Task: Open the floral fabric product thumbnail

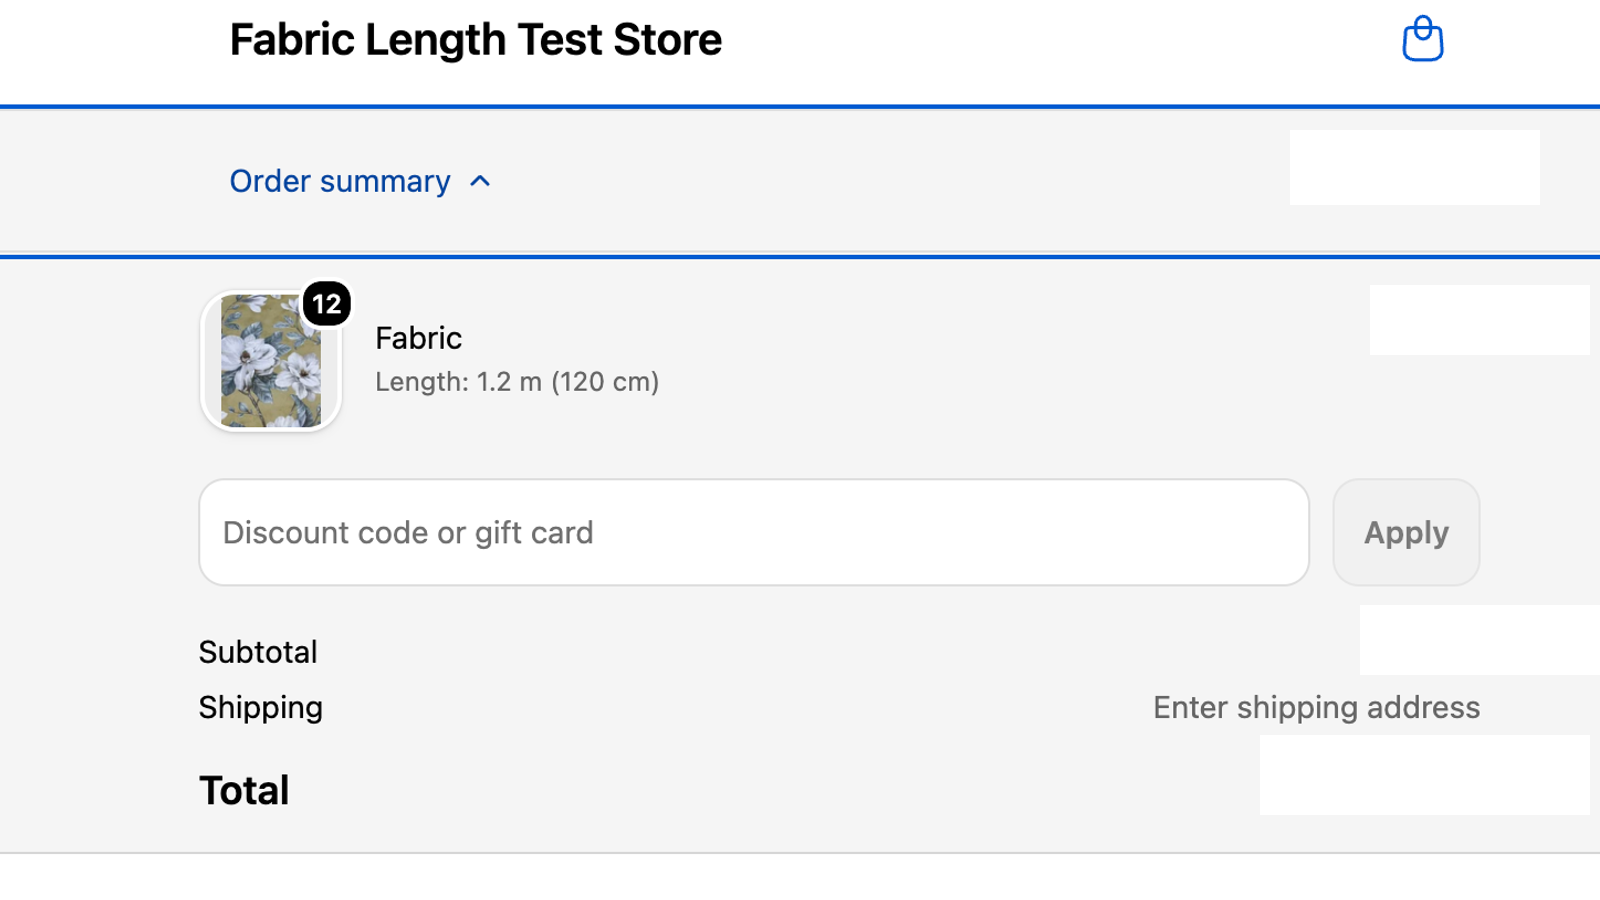Action: pos(271,361)
